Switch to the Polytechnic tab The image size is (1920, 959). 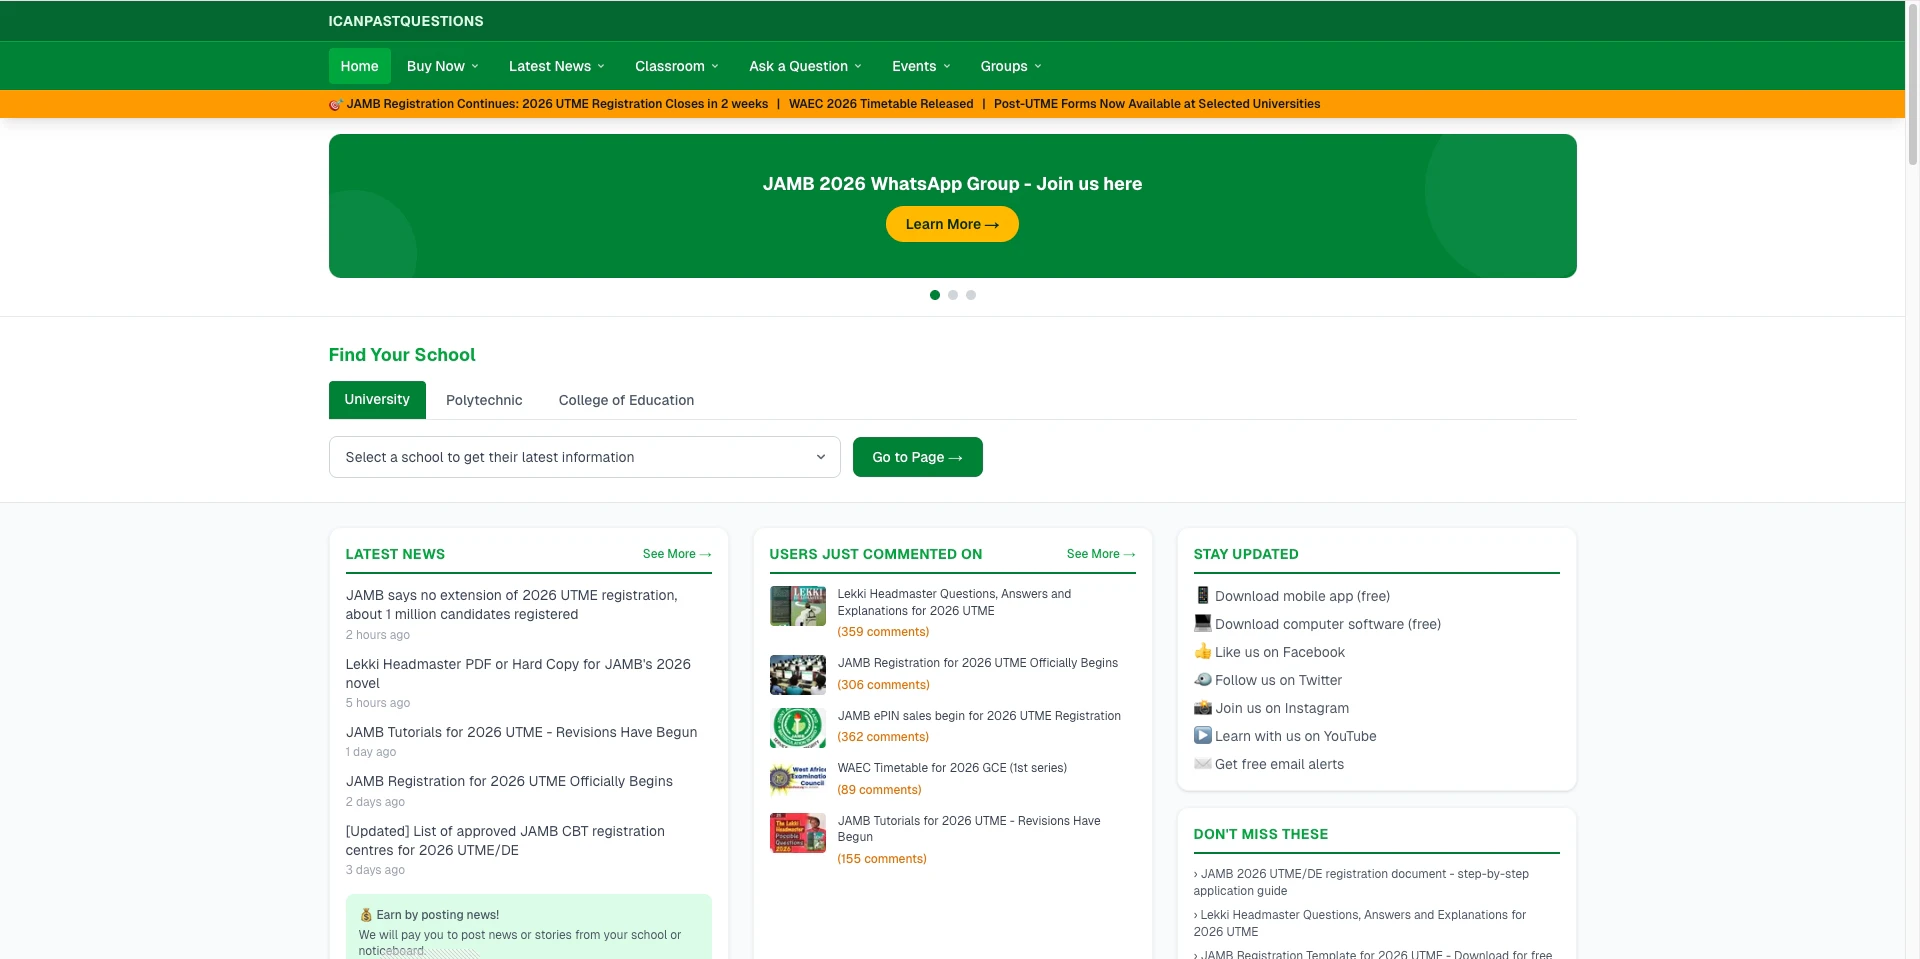(x=484, y=400)
